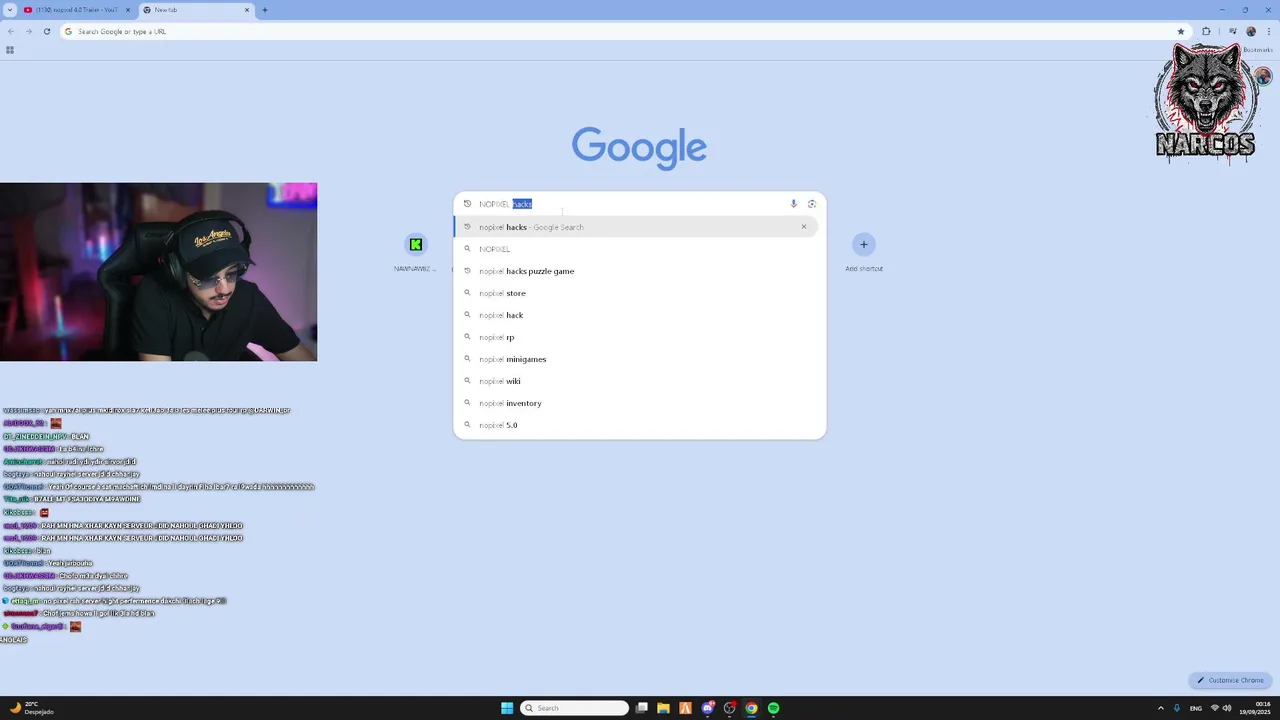Bookmark this page with the star icon
The image size is (1280, 720).
pos(1181,31)
